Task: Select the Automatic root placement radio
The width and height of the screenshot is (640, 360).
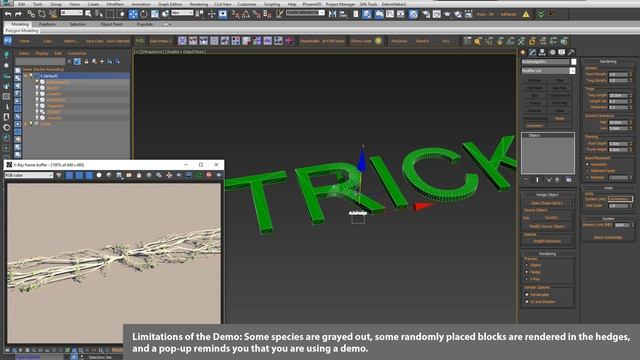Action: point(587,164)
